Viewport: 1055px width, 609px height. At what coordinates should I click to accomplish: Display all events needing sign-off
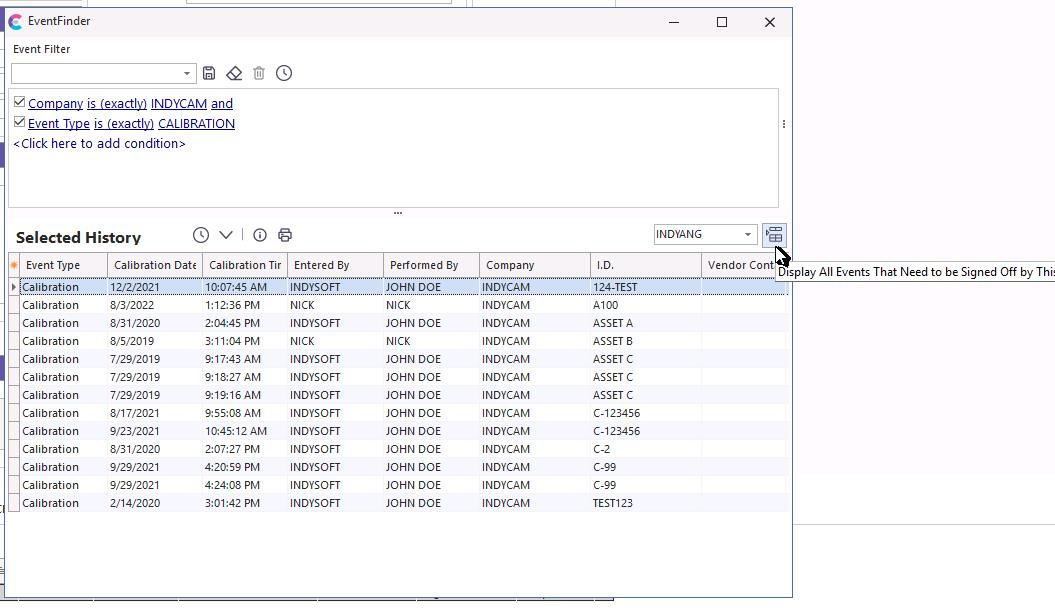[x=774, y=235]
